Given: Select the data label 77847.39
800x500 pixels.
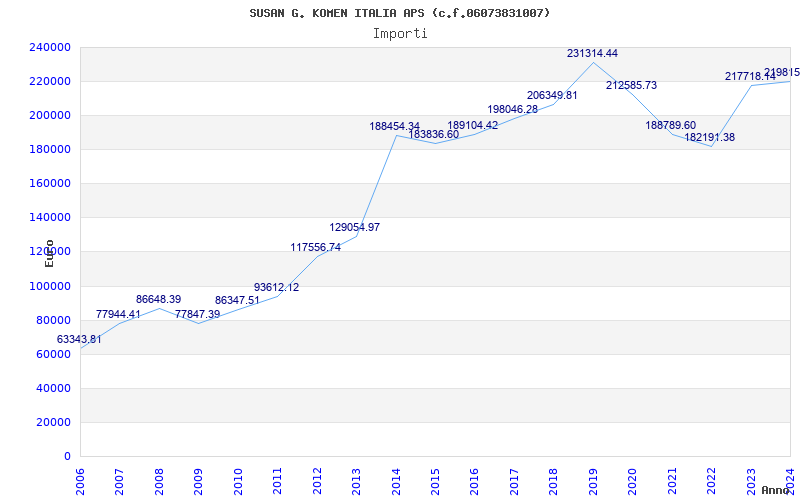Looking at the screenshot, I should pos(197,314).
